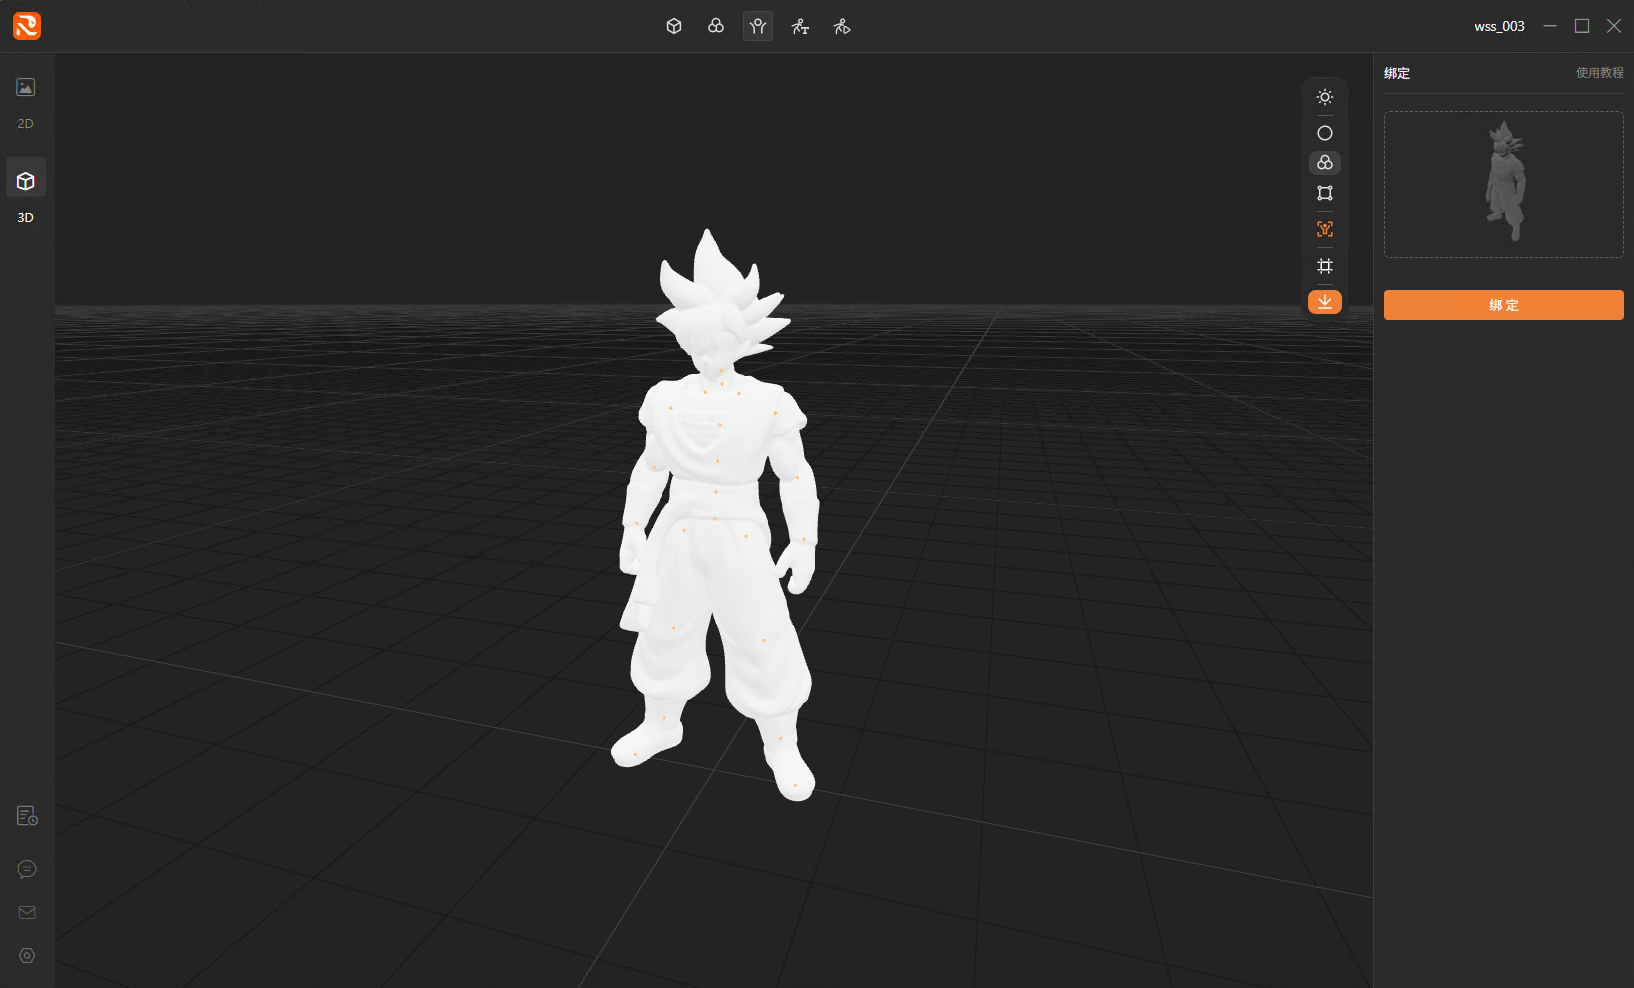Select the three-circles texture step in top toolbar
This screenshot has width=1634, height=988.
click(716, 26)
